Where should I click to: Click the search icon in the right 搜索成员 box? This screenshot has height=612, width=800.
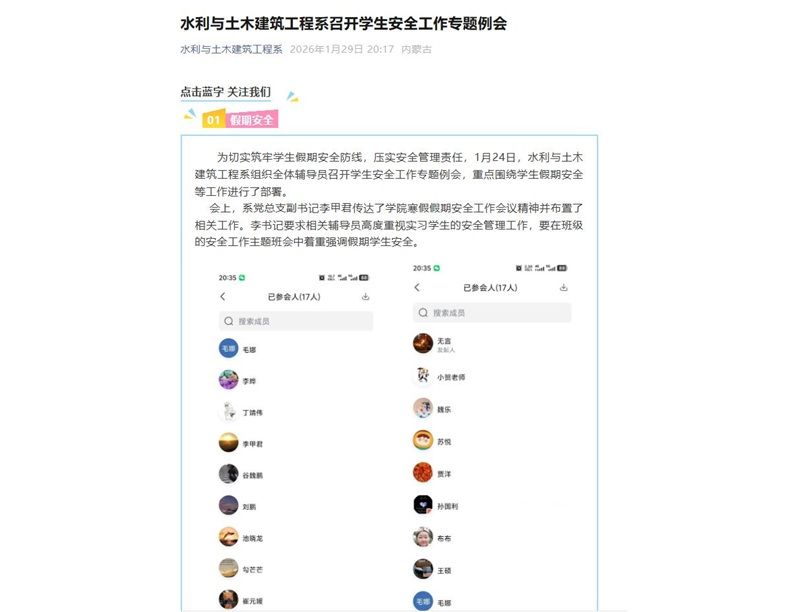click(x=423, y=312)
